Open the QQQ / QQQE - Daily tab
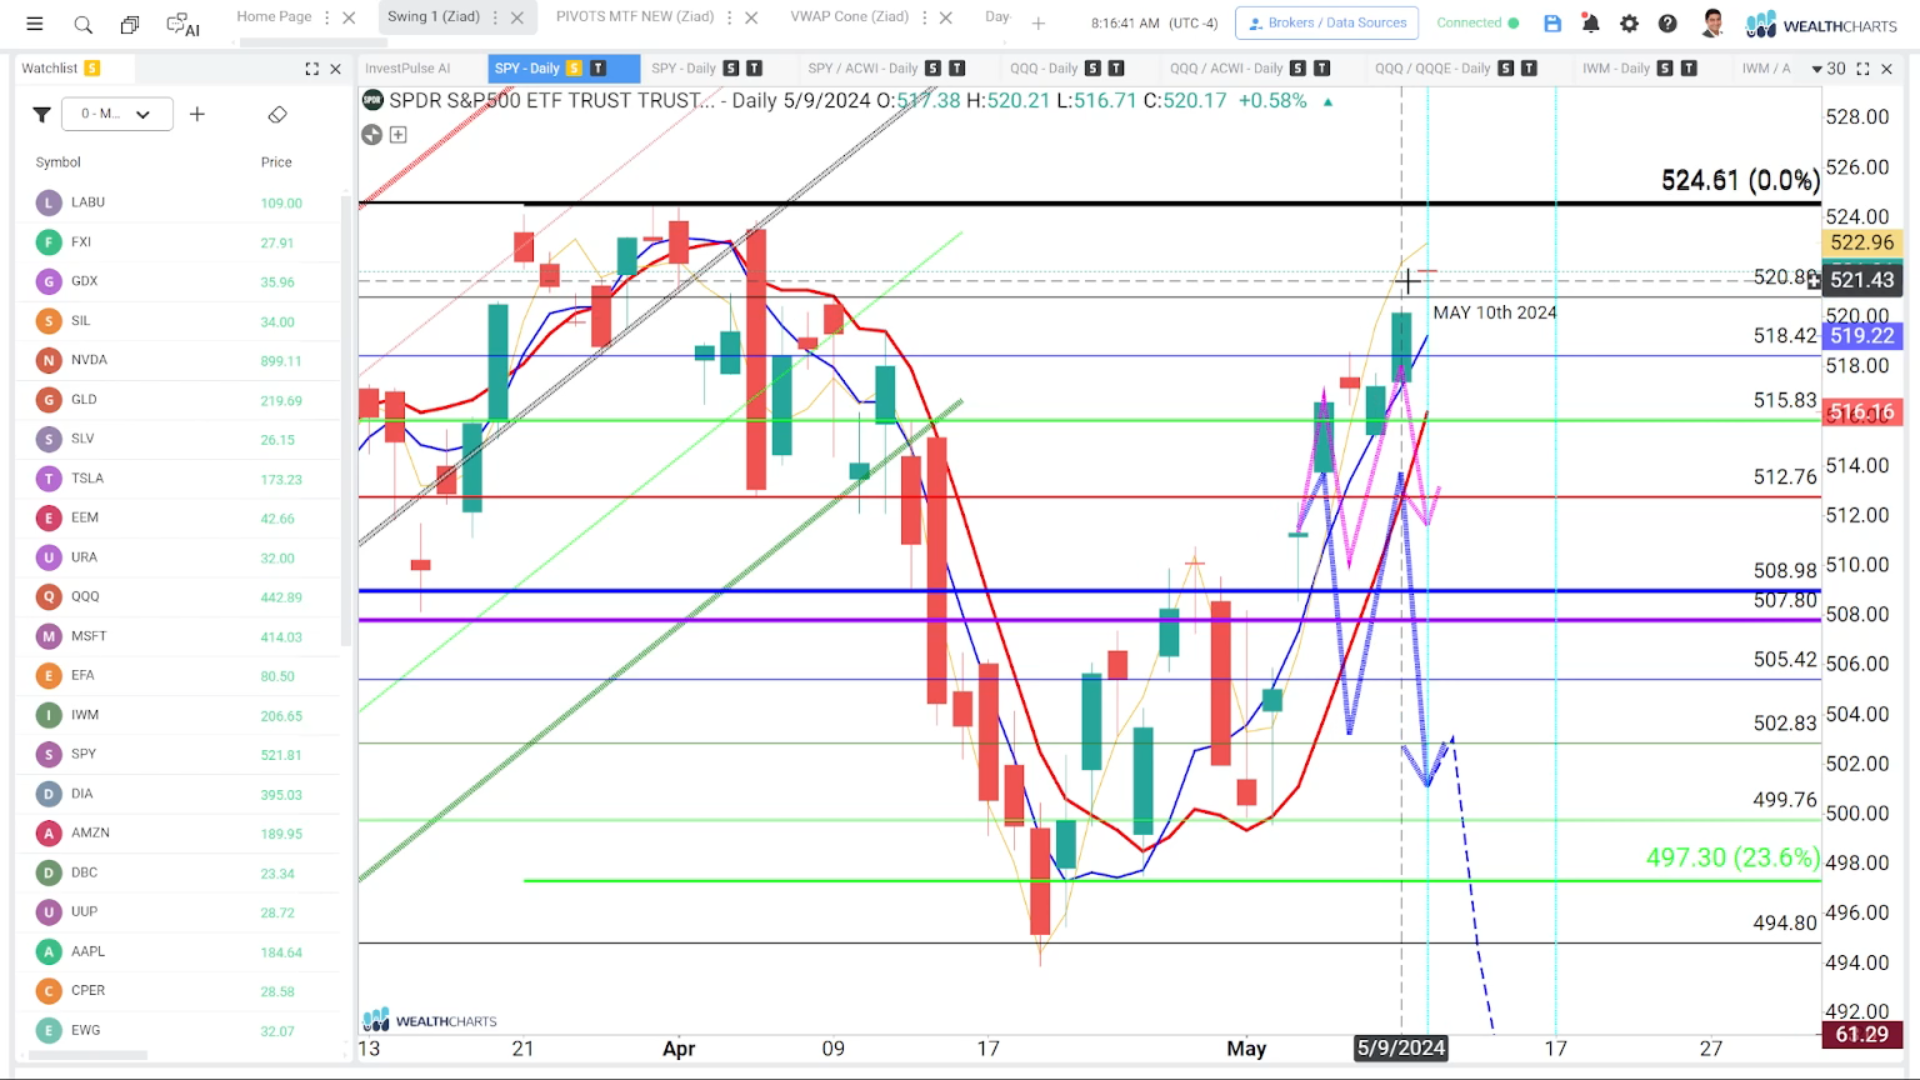The height and width of the screenshot is (1080, 1920). click(1432, 68)
